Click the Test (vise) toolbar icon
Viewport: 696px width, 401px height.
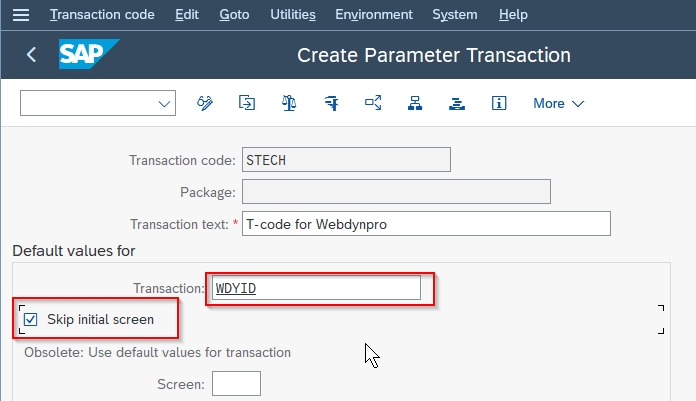[331, 103]
